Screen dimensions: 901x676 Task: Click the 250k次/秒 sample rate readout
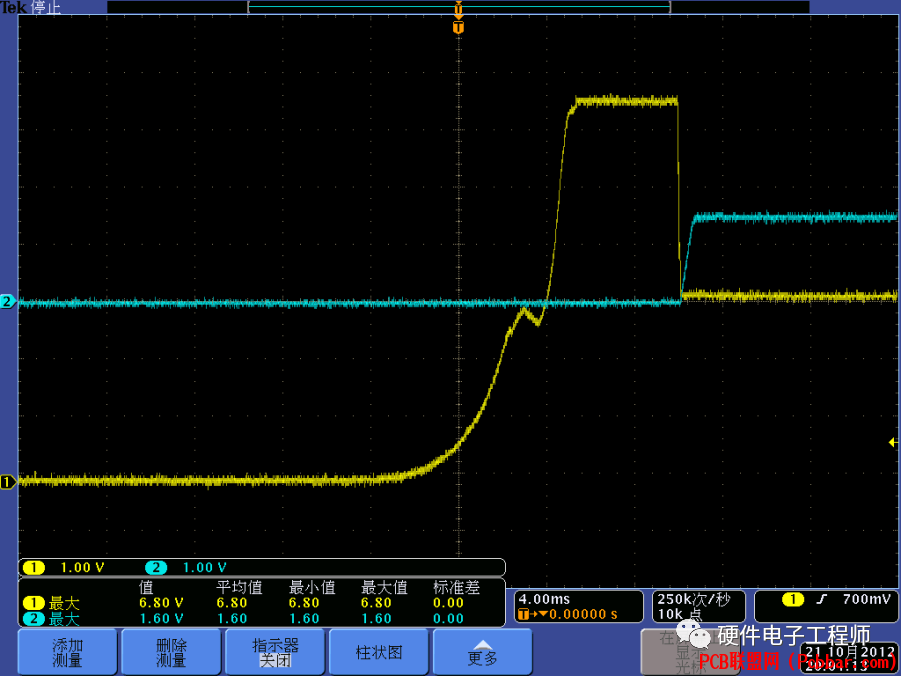coord(694,600)
